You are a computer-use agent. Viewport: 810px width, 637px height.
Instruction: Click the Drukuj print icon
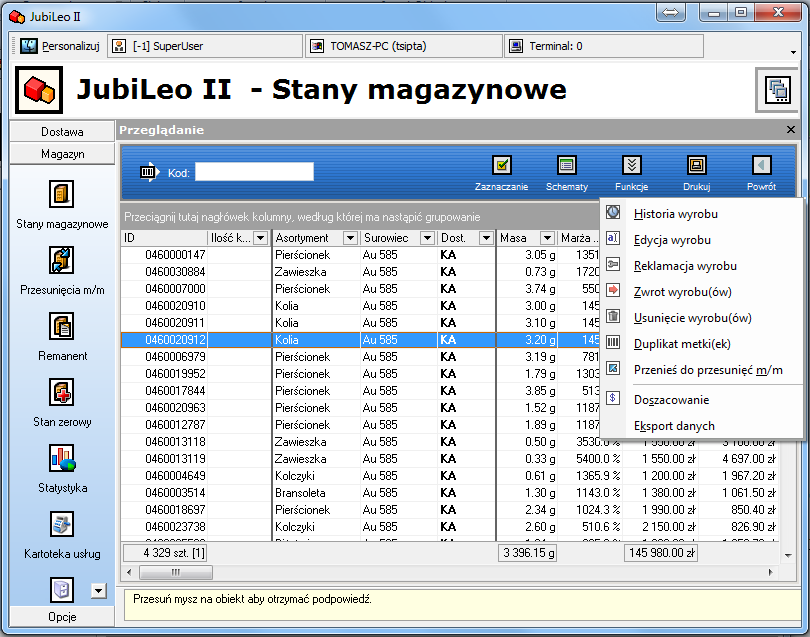(x=696, y=165)
